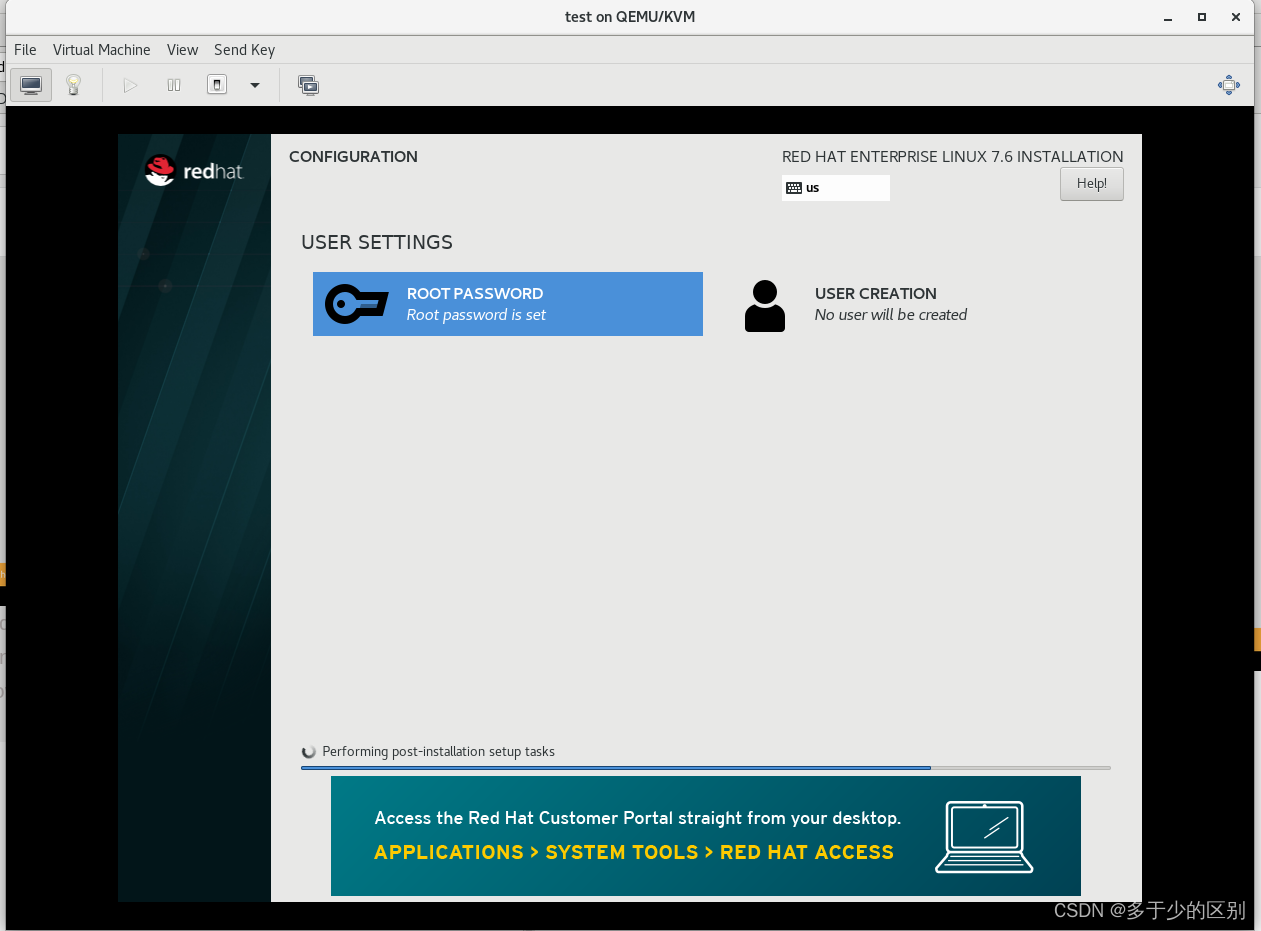Power on the virtual machine (play icon)
The height and width of the screenshot is (931, 1261).
coord(130,85)
